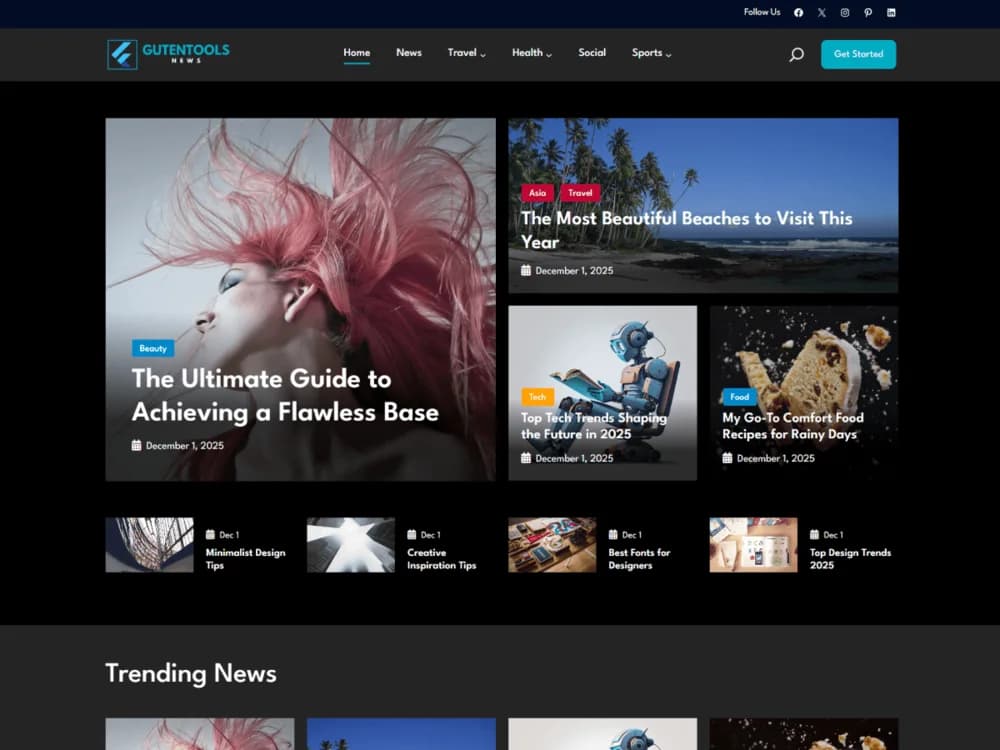This screenshot has width=1000, height=750.
Task: Click the Pinterest icon in the top bar
Action: (x=868, y=12)
